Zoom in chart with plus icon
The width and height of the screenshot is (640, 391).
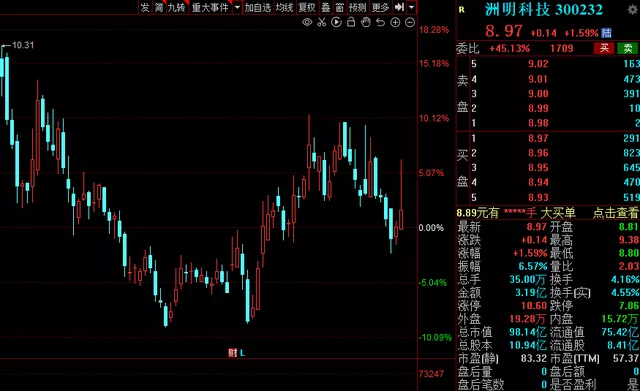coord(395,22)
